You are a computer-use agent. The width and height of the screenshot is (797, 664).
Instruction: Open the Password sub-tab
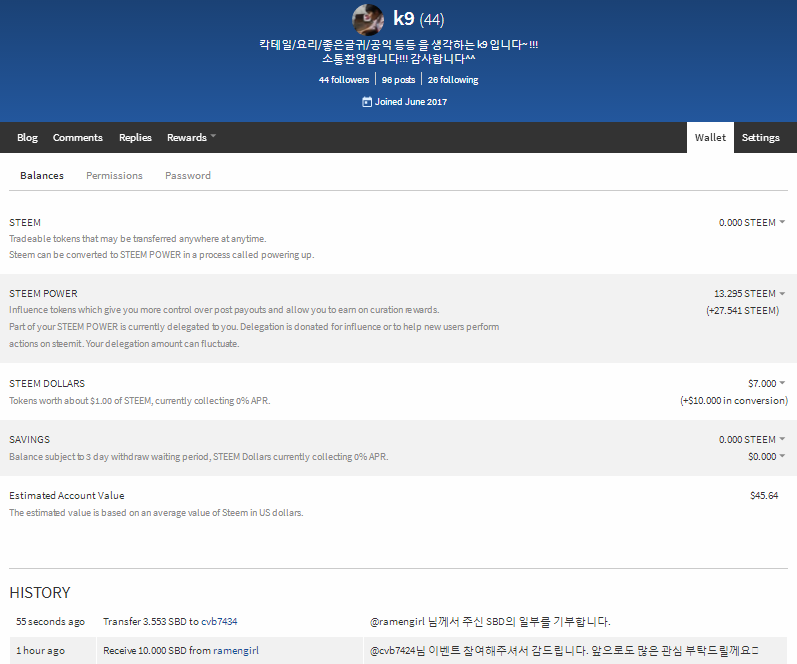(x=188, y=175)
